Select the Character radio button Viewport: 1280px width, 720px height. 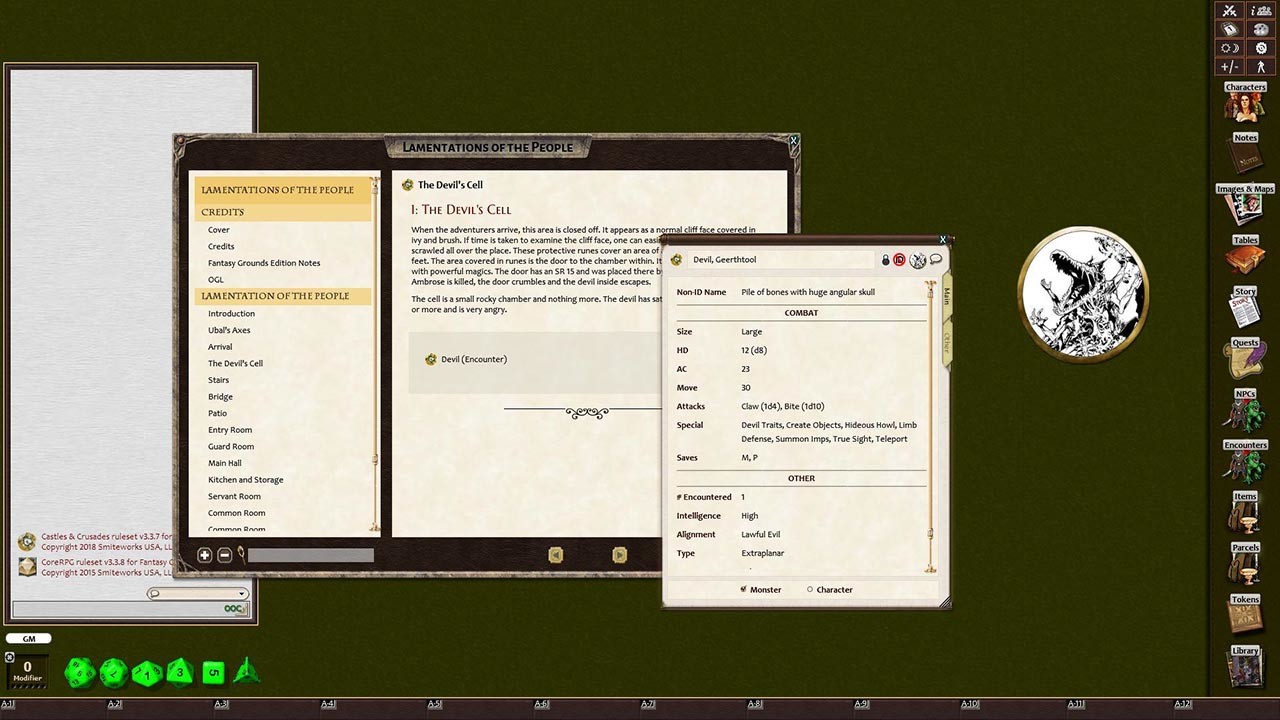click(810, 590)
